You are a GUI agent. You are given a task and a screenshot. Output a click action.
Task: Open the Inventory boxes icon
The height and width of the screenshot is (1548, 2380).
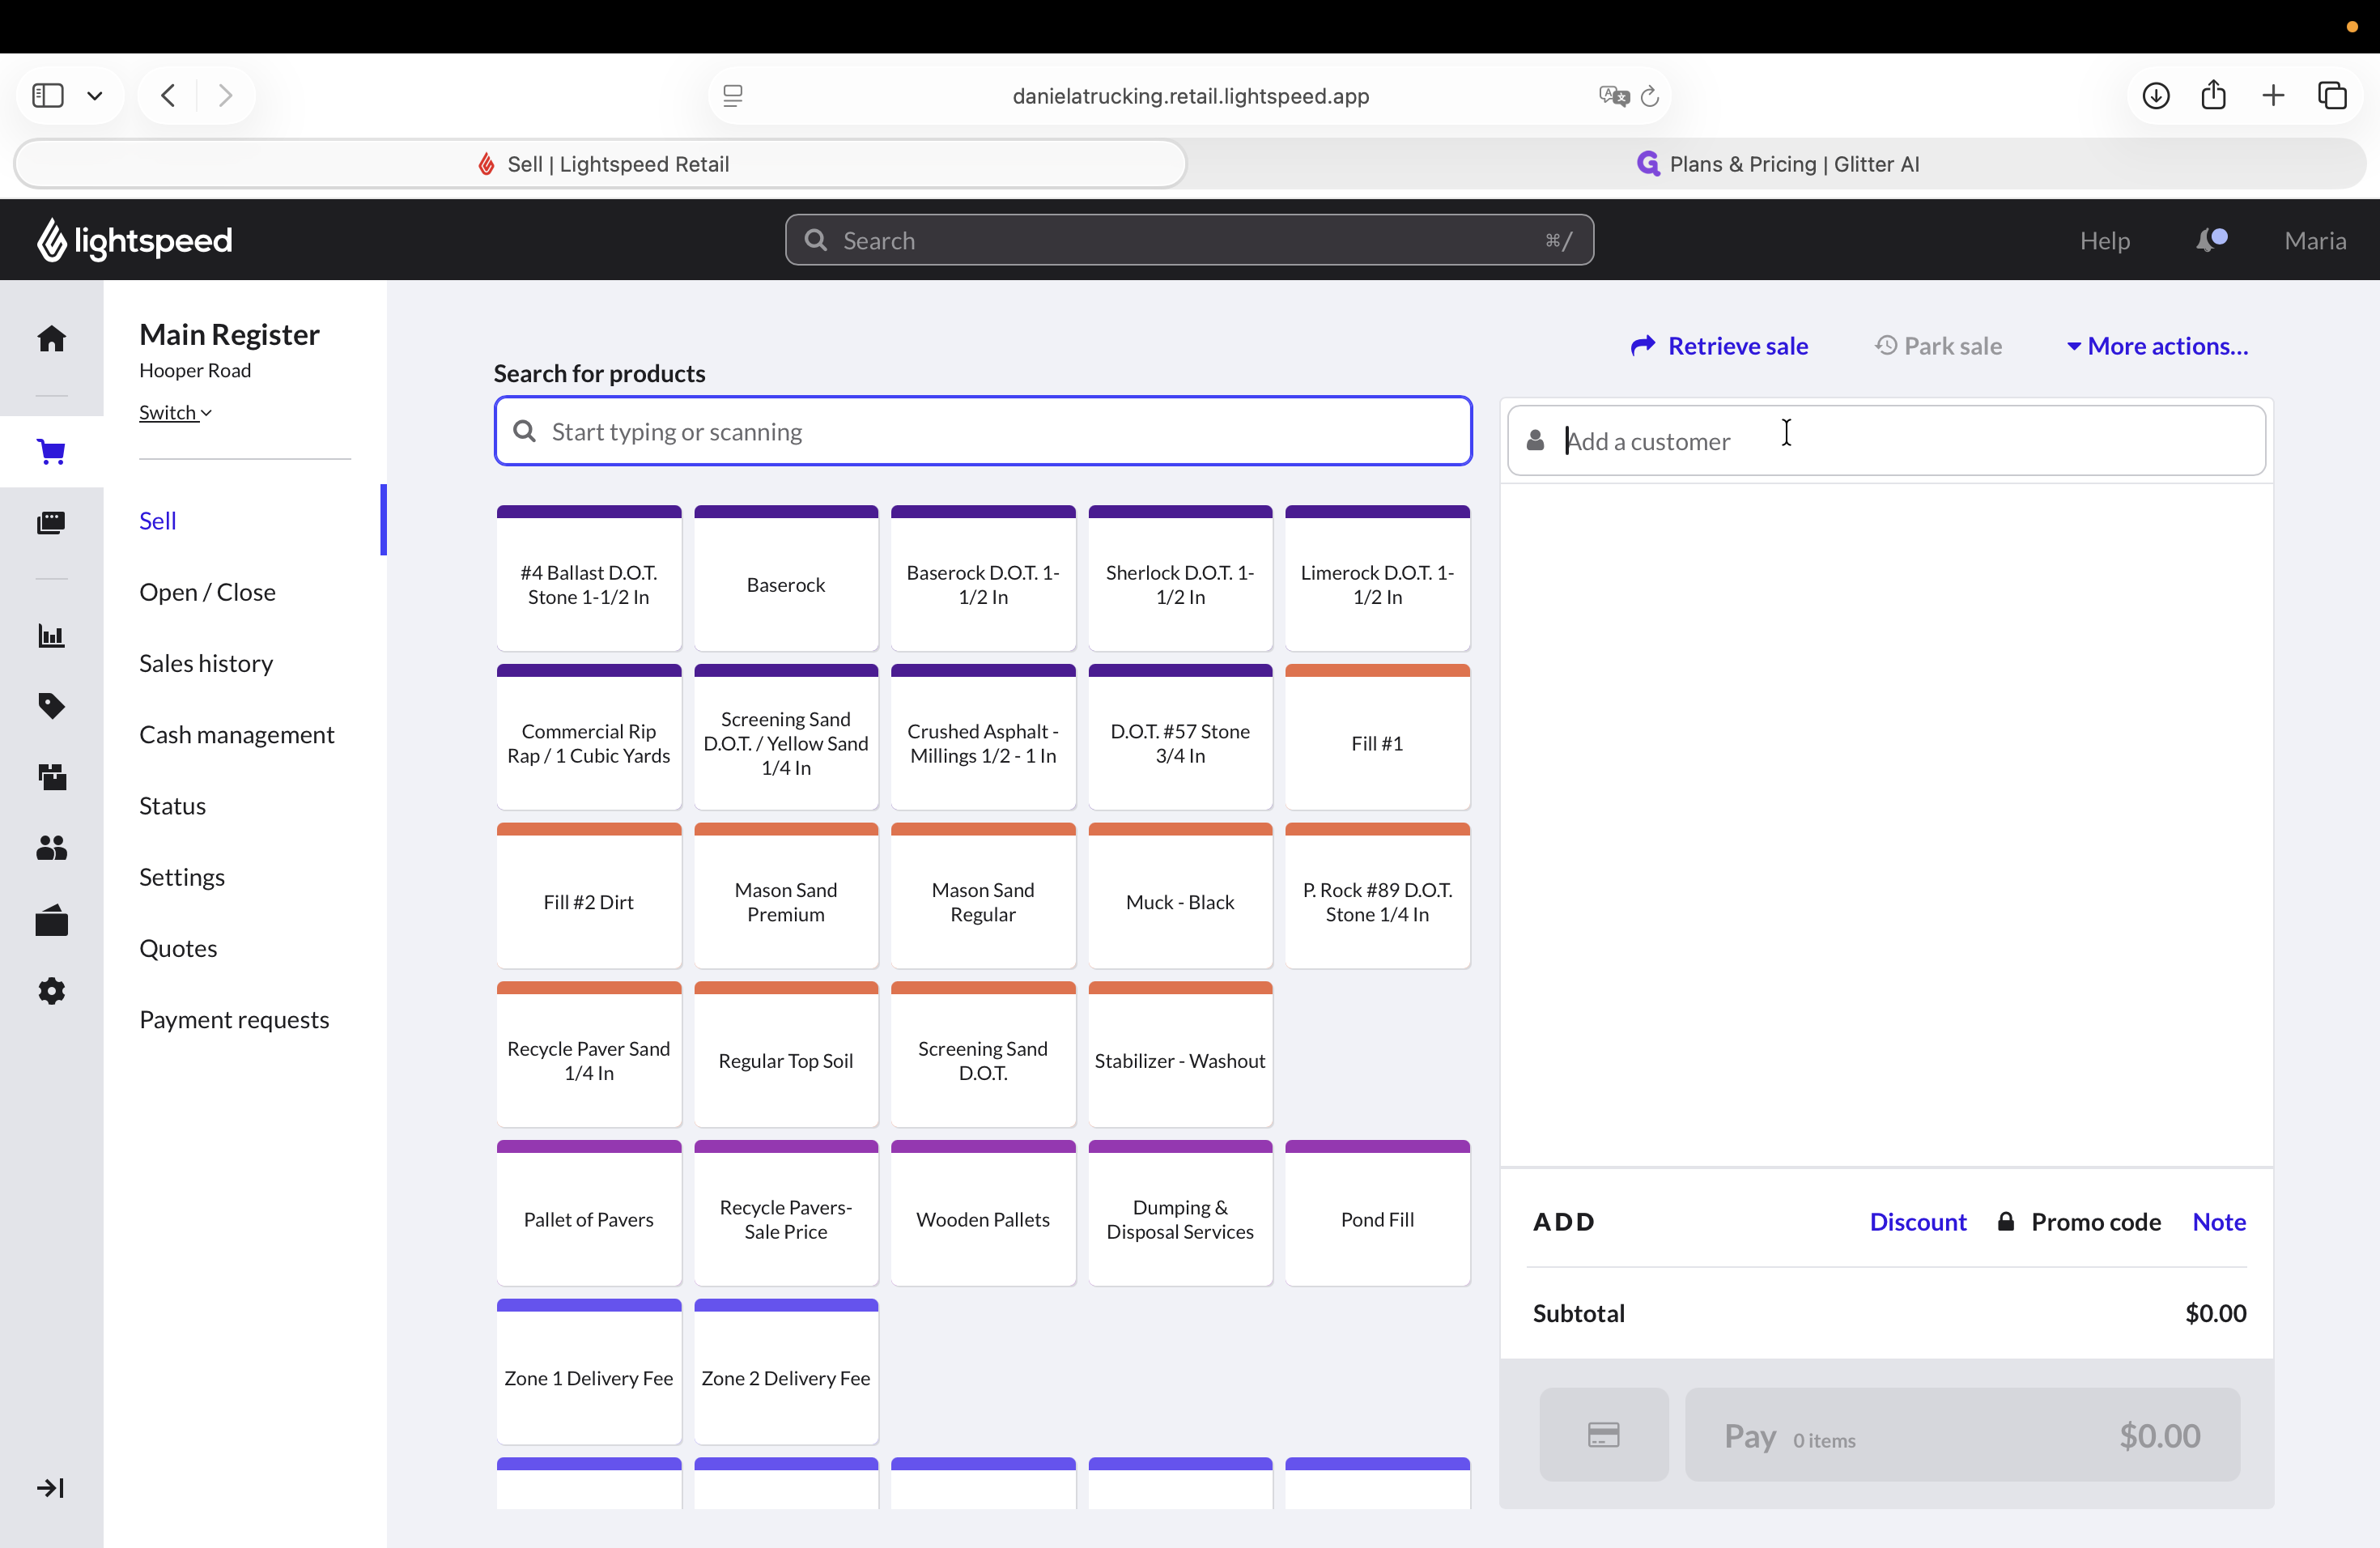[x=51, y=777]
